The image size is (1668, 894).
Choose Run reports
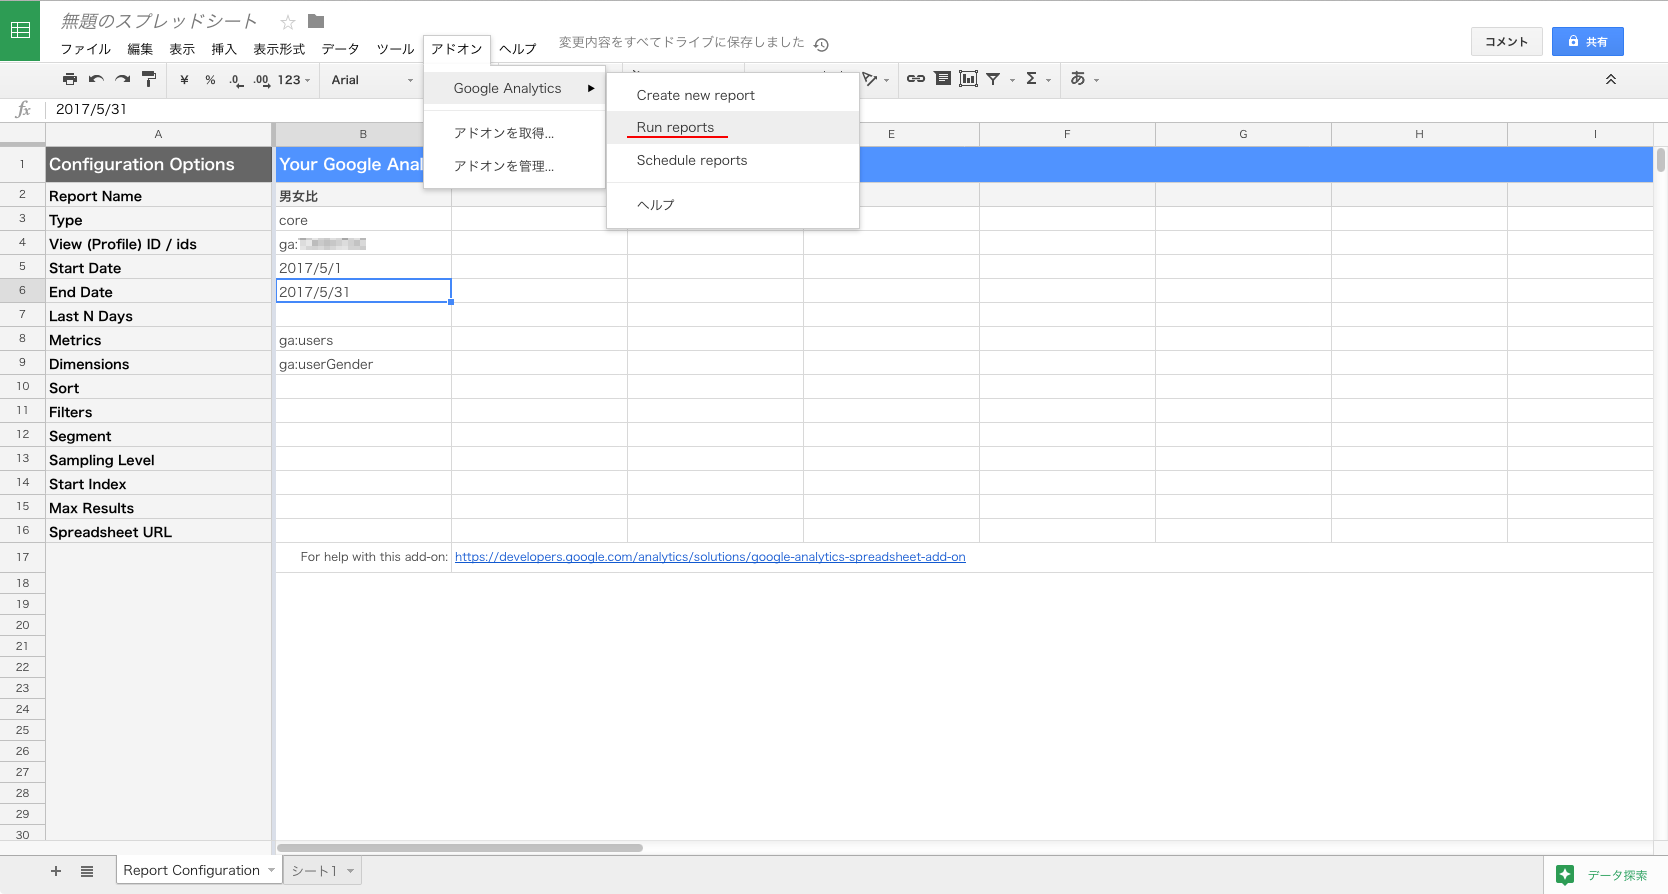pos(733,127)
